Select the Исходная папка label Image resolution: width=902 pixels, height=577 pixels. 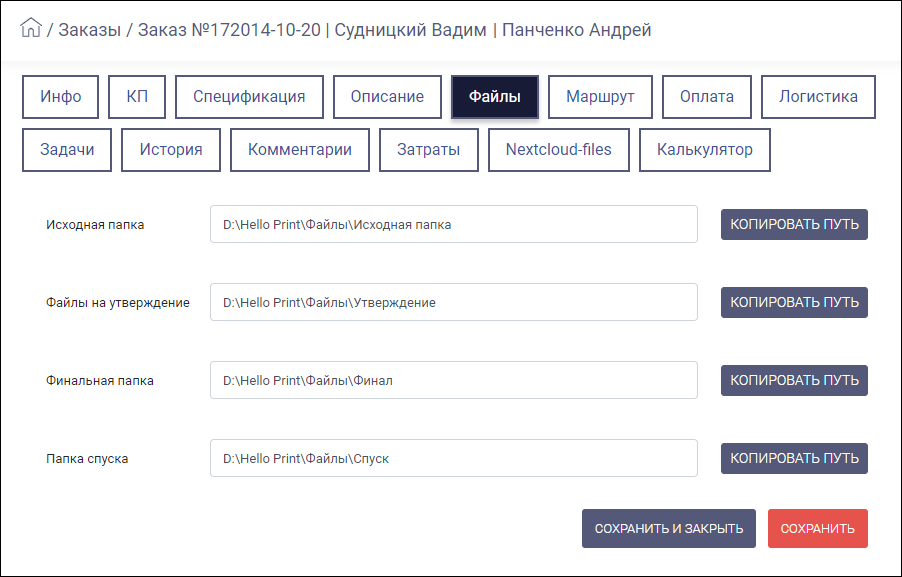[95, 225]
